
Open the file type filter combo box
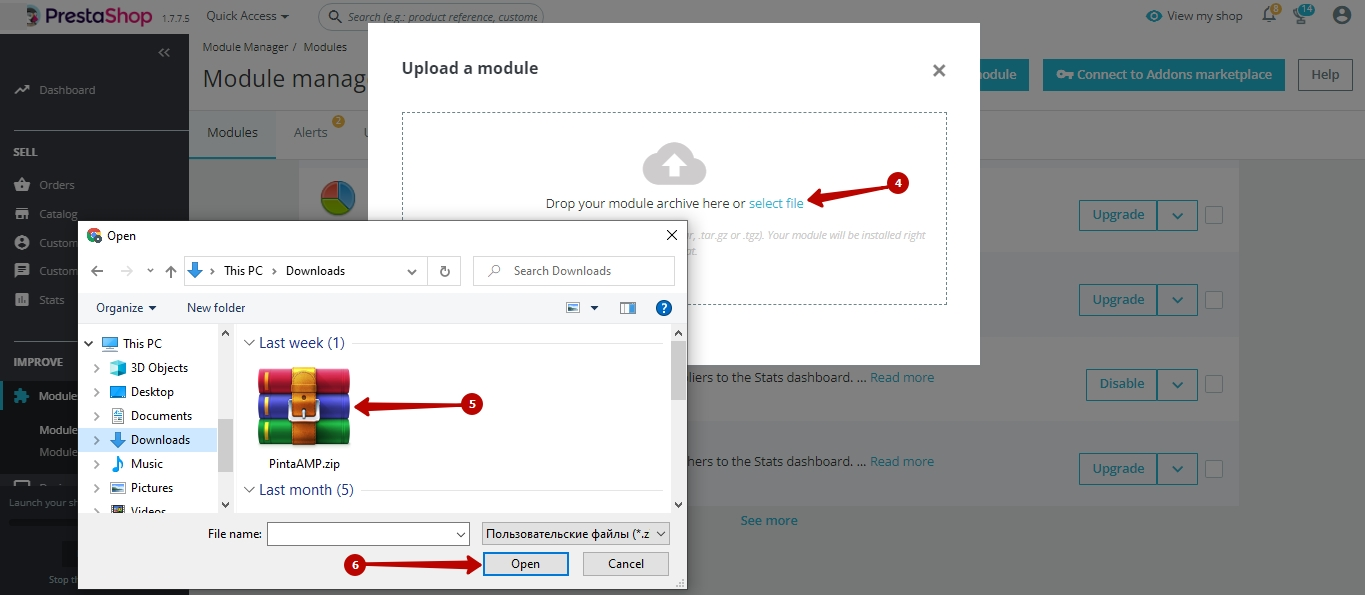pos(575,534)
